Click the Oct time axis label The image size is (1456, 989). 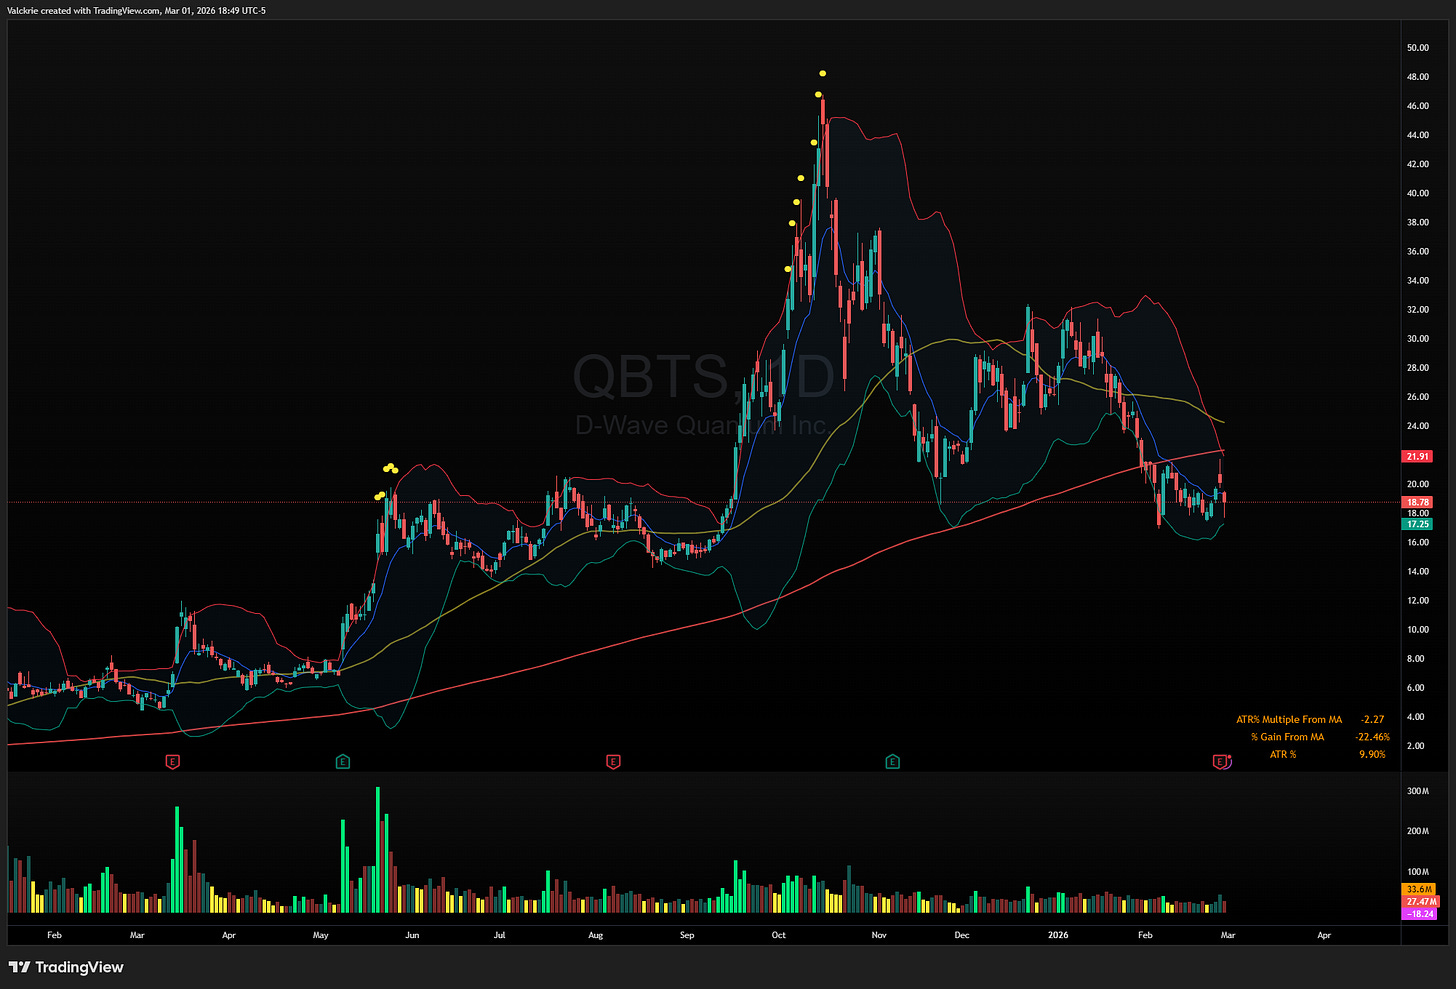click(778, 935)
